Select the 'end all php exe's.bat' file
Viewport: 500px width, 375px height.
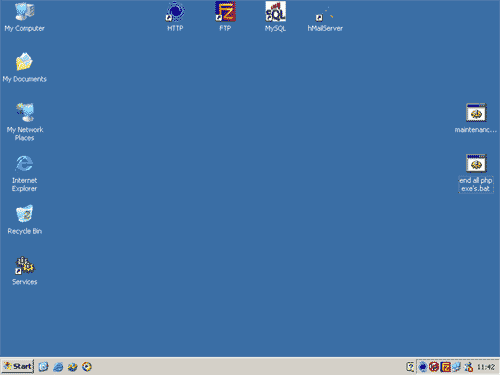tap(476, 164)
